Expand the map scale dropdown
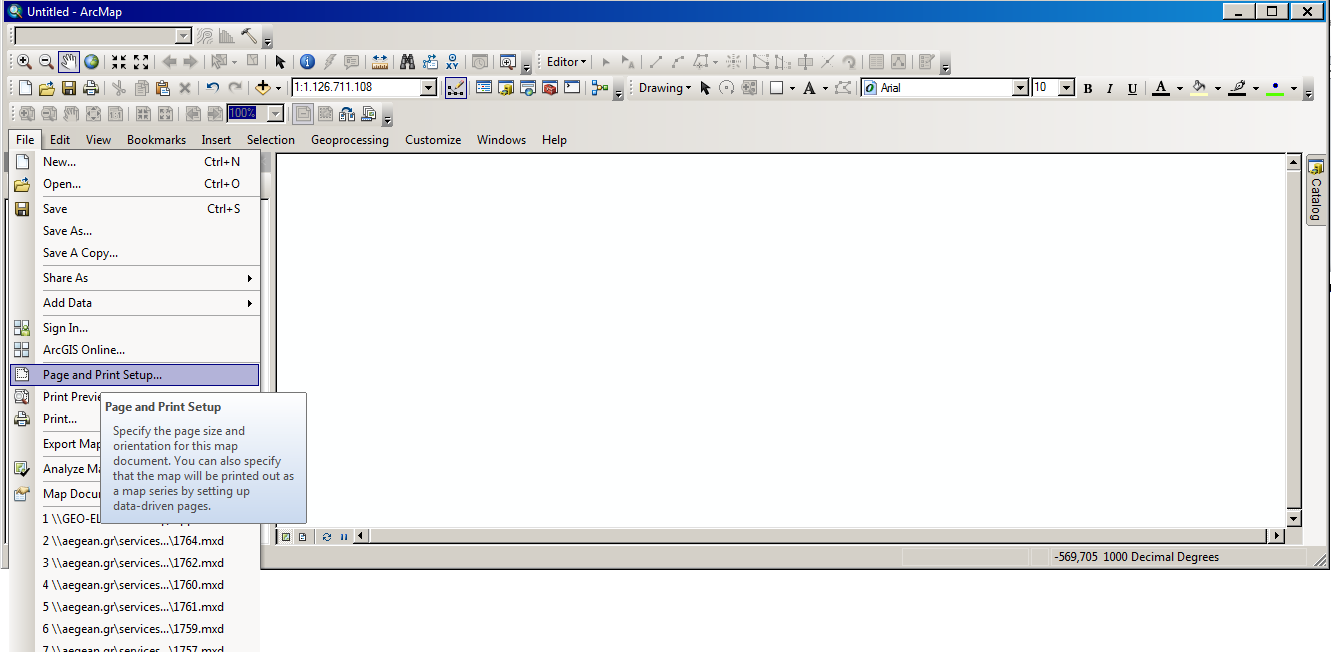Screen dimensions: 1331x652 [x=429, y=88]
